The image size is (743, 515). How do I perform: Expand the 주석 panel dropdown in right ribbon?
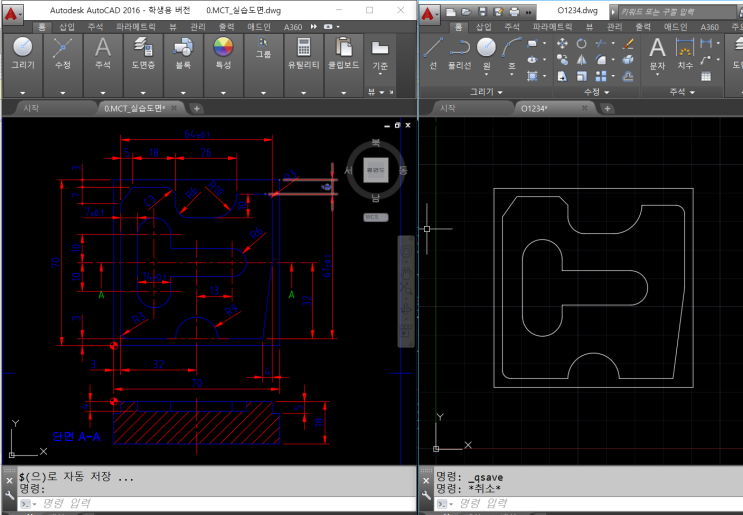(x=682, y=91)
